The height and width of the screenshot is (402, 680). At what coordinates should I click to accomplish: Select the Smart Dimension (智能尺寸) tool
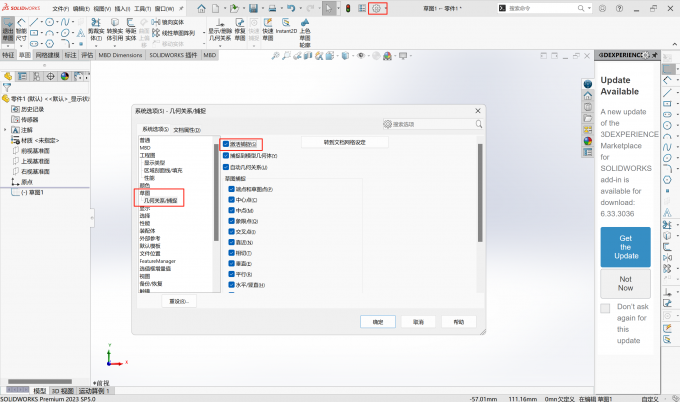21,29
